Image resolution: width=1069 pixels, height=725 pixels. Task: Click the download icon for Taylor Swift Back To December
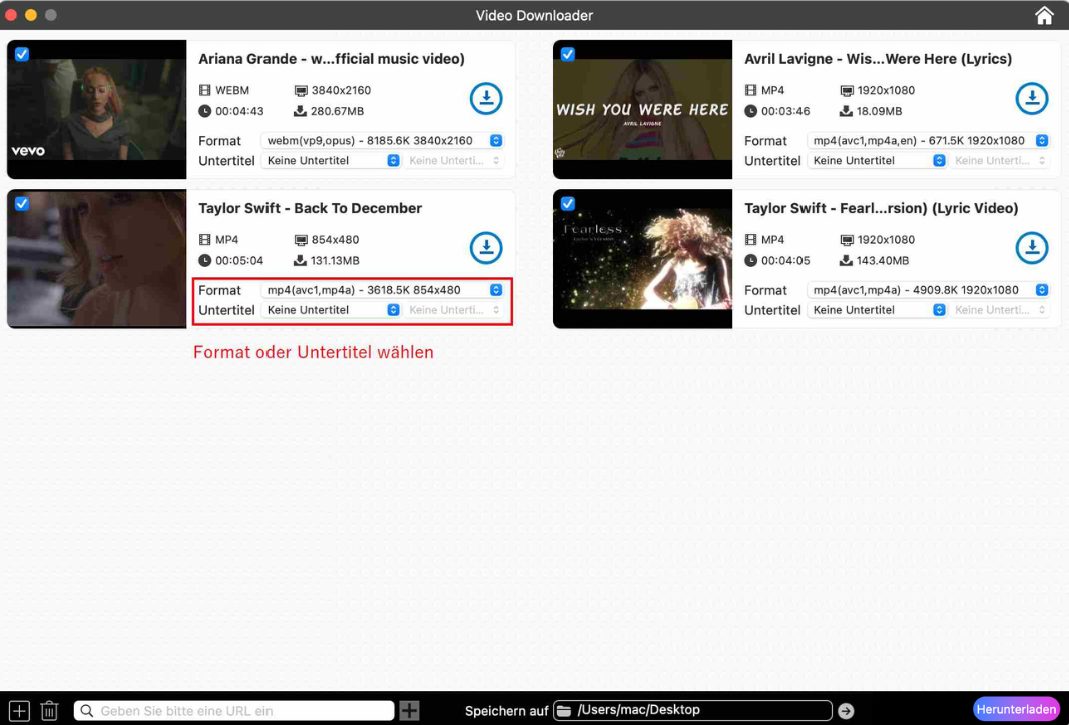(x=486, y=247)
